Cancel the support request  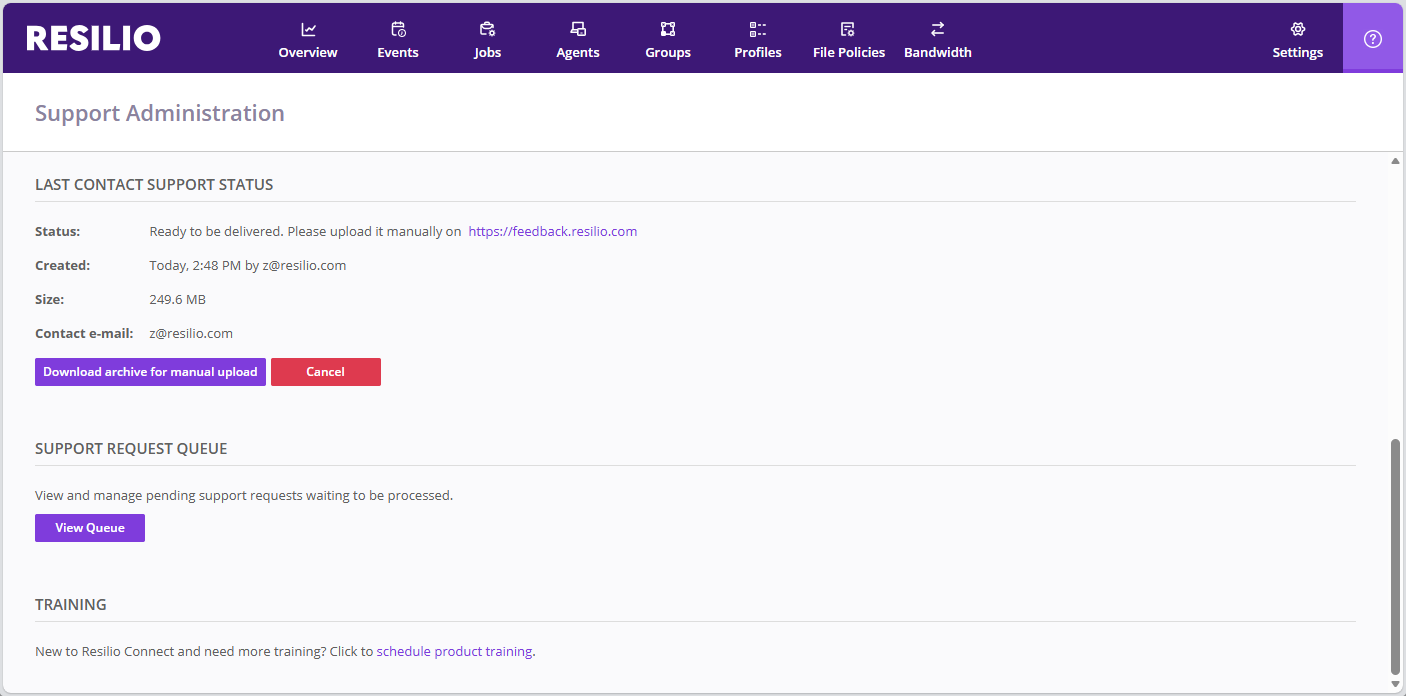(x=326, y=372)
